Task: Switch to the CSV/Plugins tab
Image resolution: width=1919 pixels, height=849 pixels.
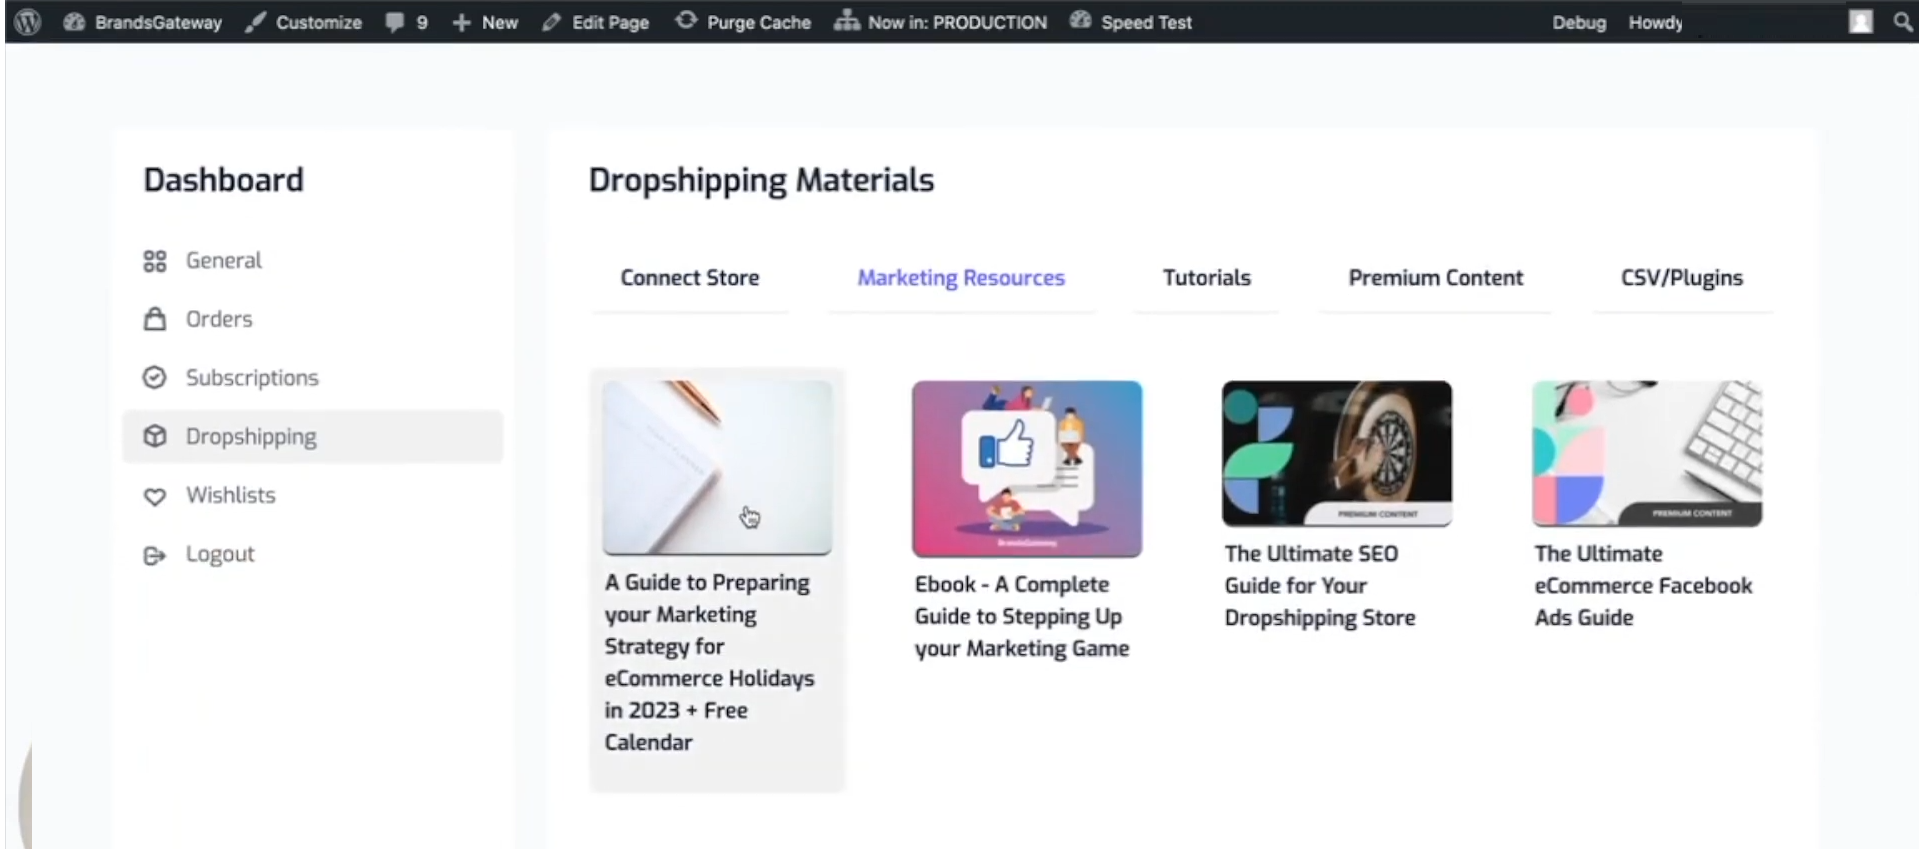Action: tap(1682, 278)
